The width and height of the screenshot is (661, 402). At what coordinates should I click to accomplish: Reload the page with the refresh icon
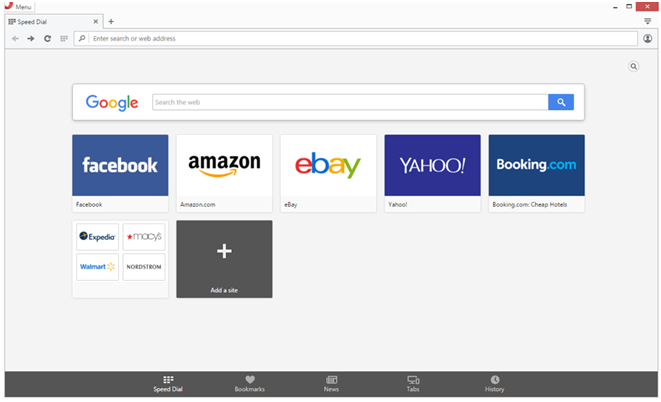(47, 38)
